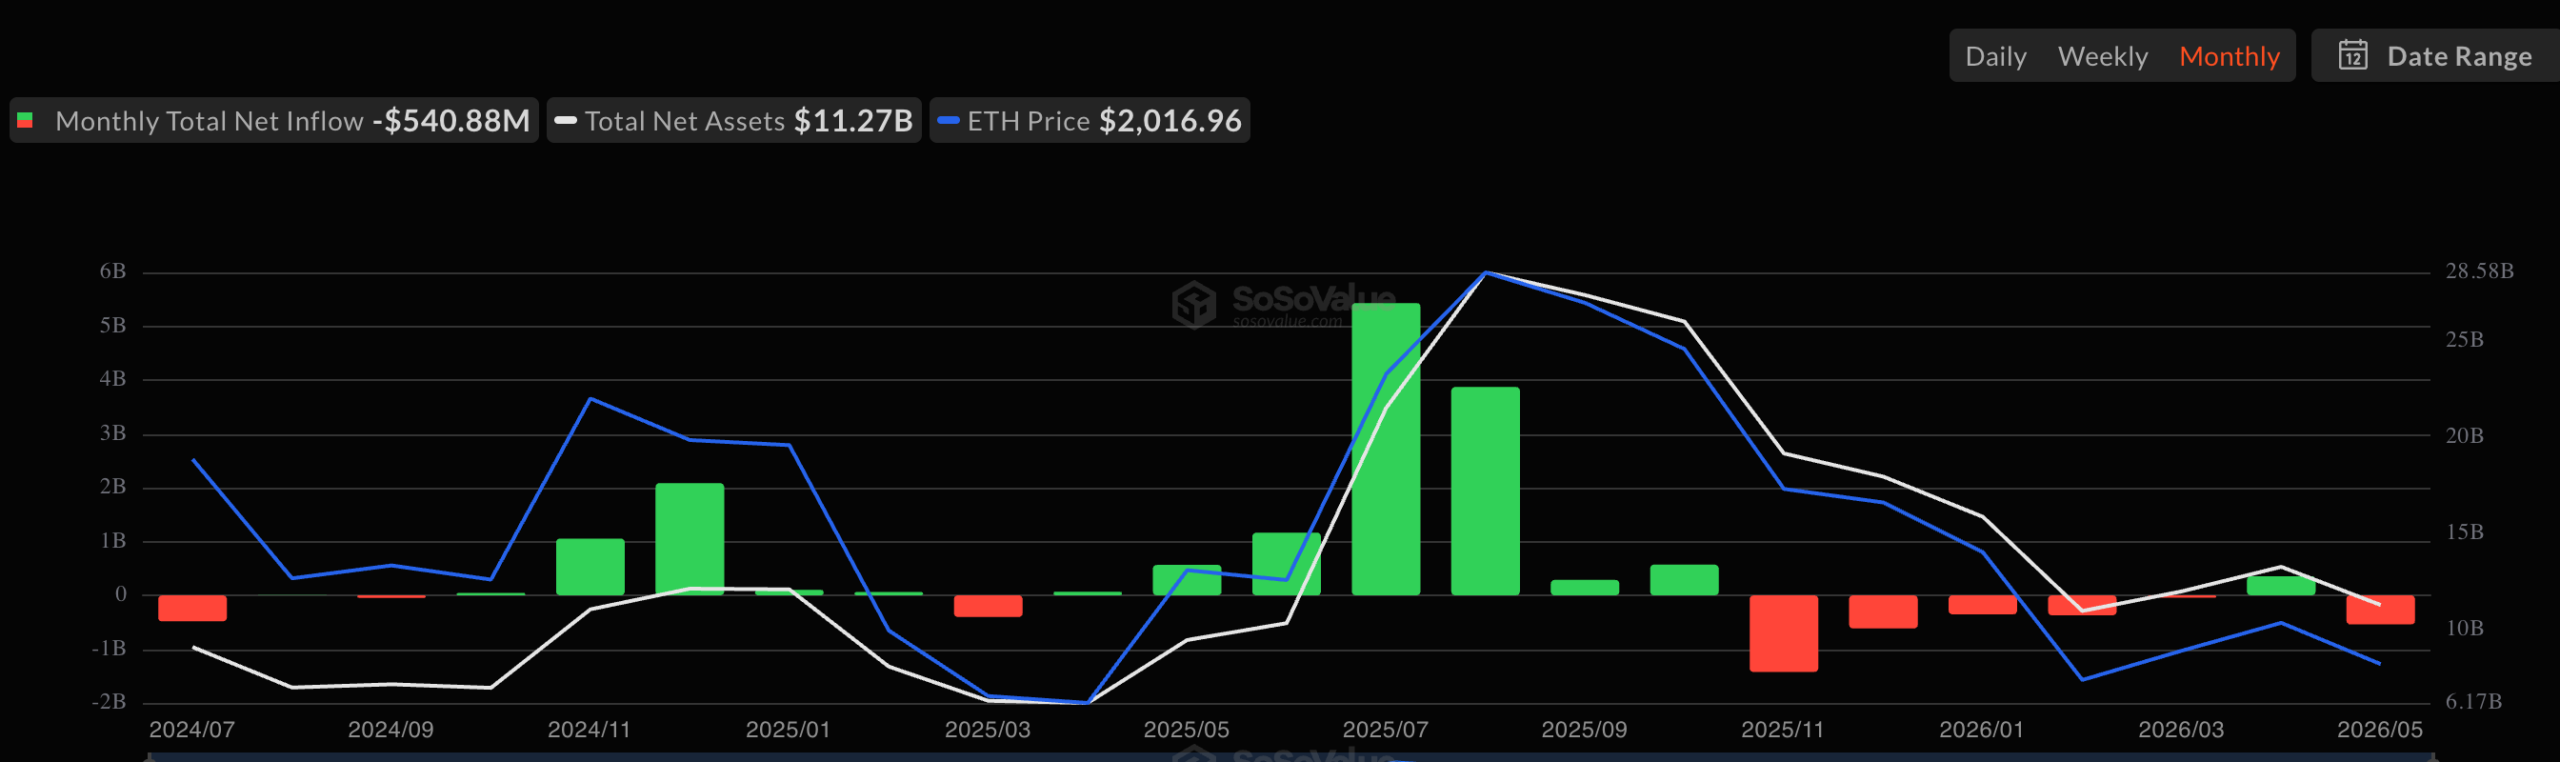This screenshot has width=2560, height=762.
Task: Click the red-green Net Inflow legend swatch
Action: (x=26, y=121)
